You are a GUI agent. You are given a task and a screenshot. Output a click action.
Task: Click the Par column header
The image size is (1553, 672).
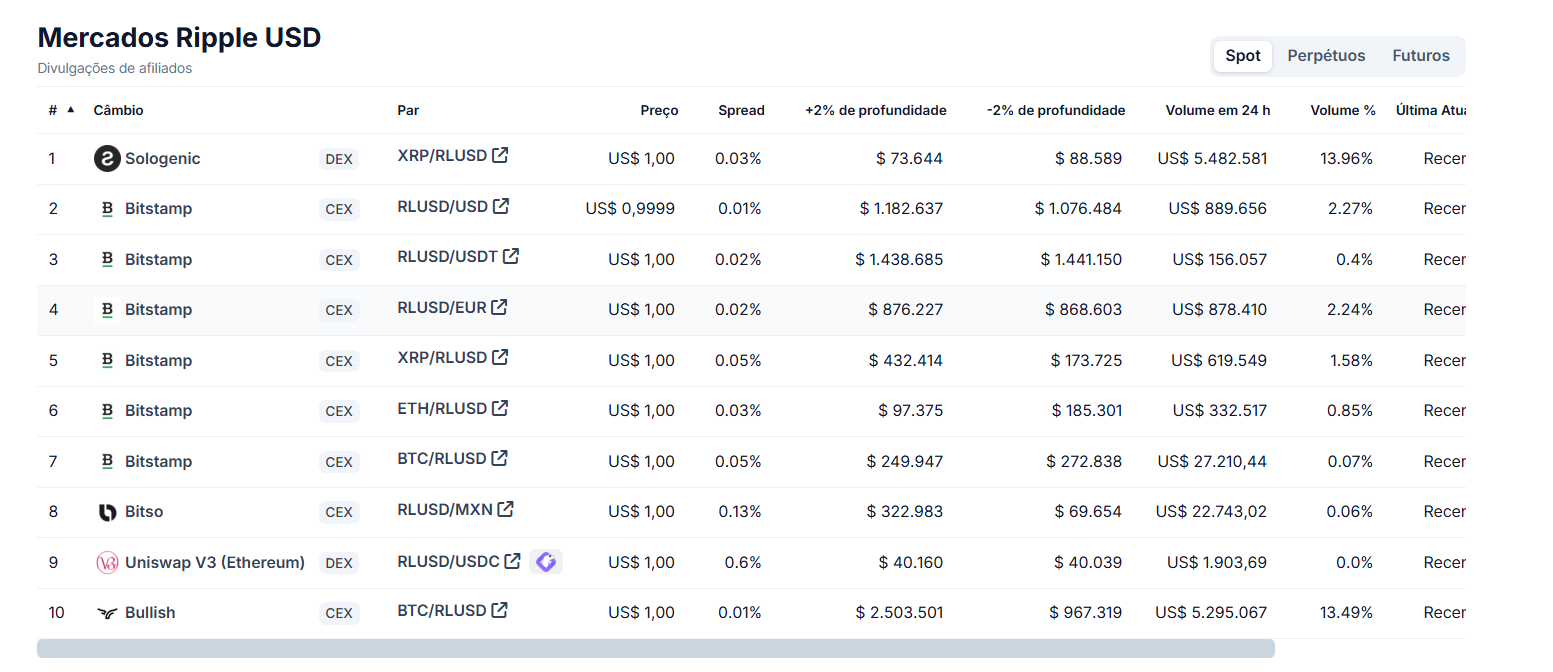tap(408, 110)
